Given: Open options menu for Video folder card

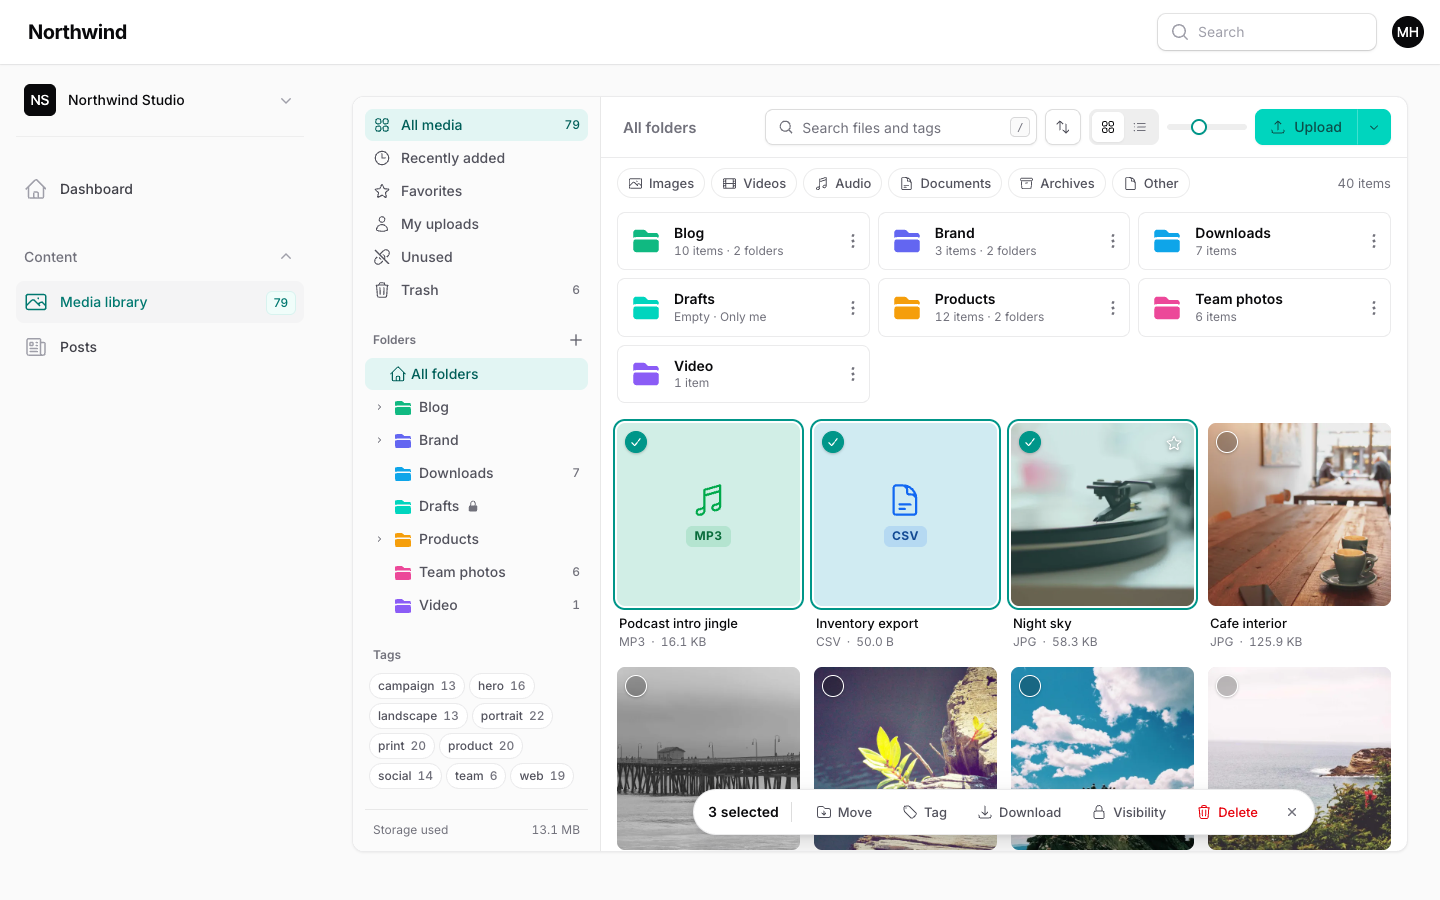Looking at the screenshot, I should [x=852, y=374].
